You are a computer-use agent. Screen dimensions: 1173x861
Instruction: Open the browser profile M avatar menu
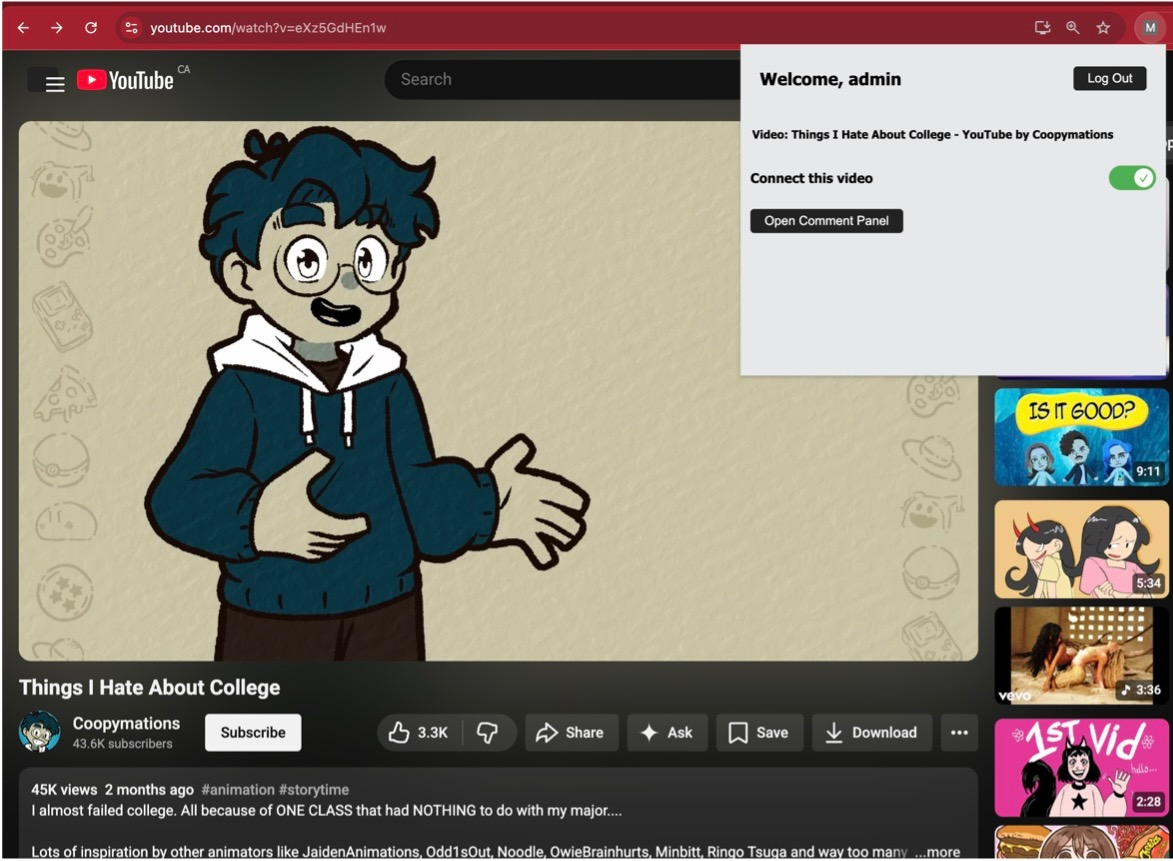point(1150,28)
